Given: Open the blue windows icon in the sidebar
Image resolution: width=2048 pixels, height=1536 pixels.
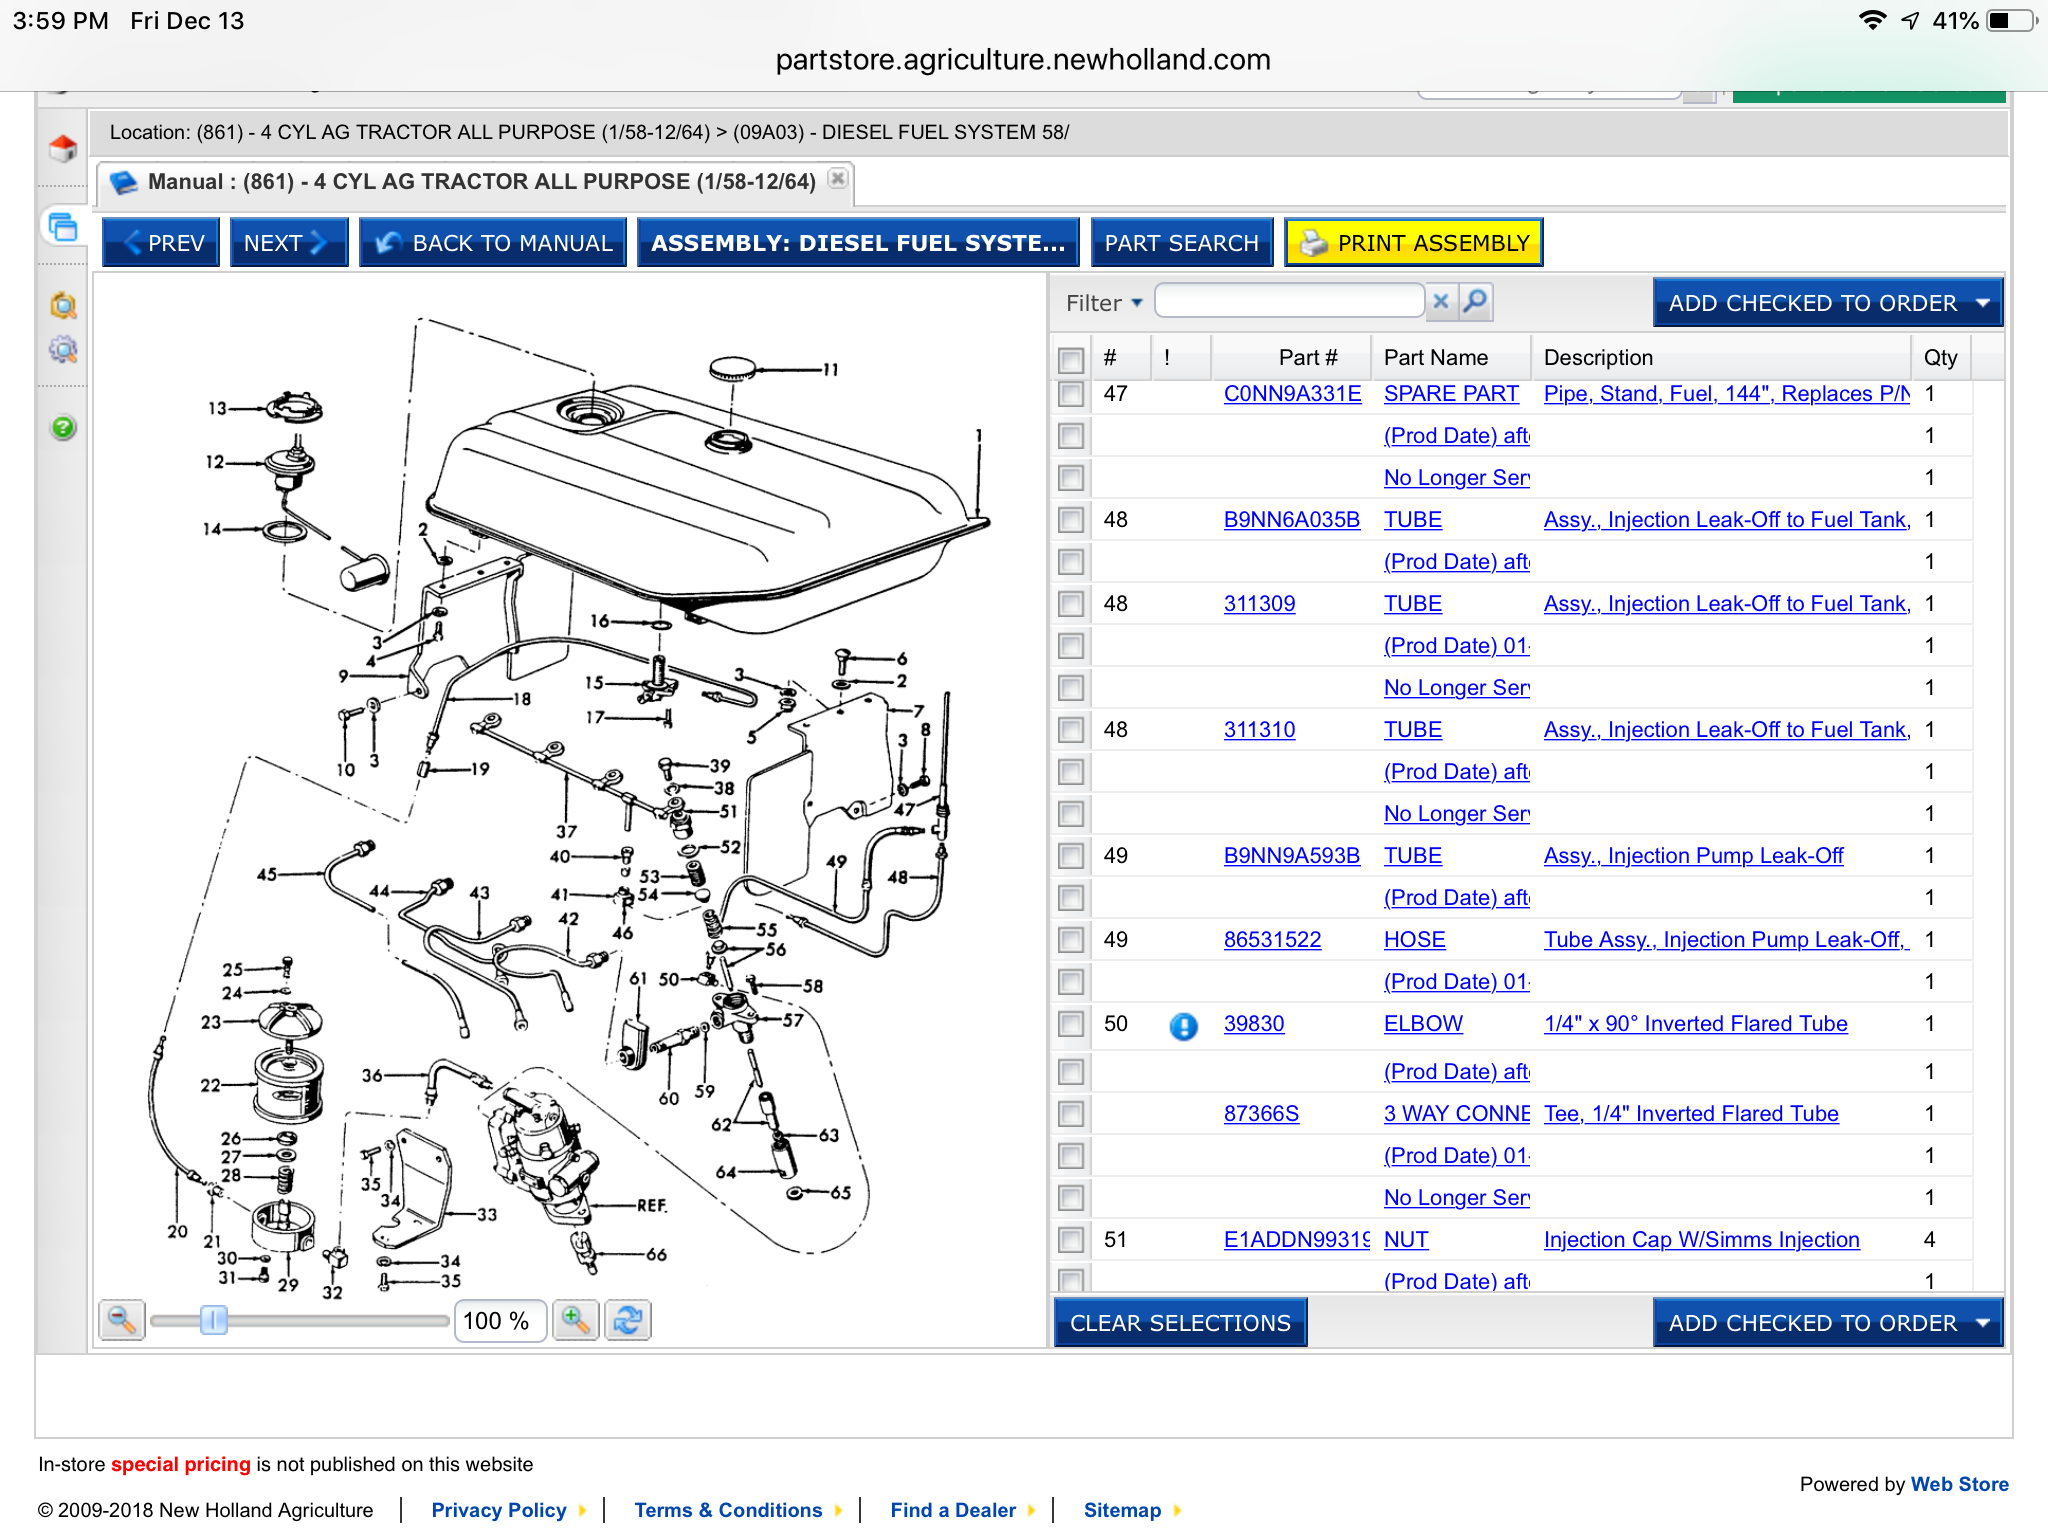Looking at the screenshot, I should point(63,227).
